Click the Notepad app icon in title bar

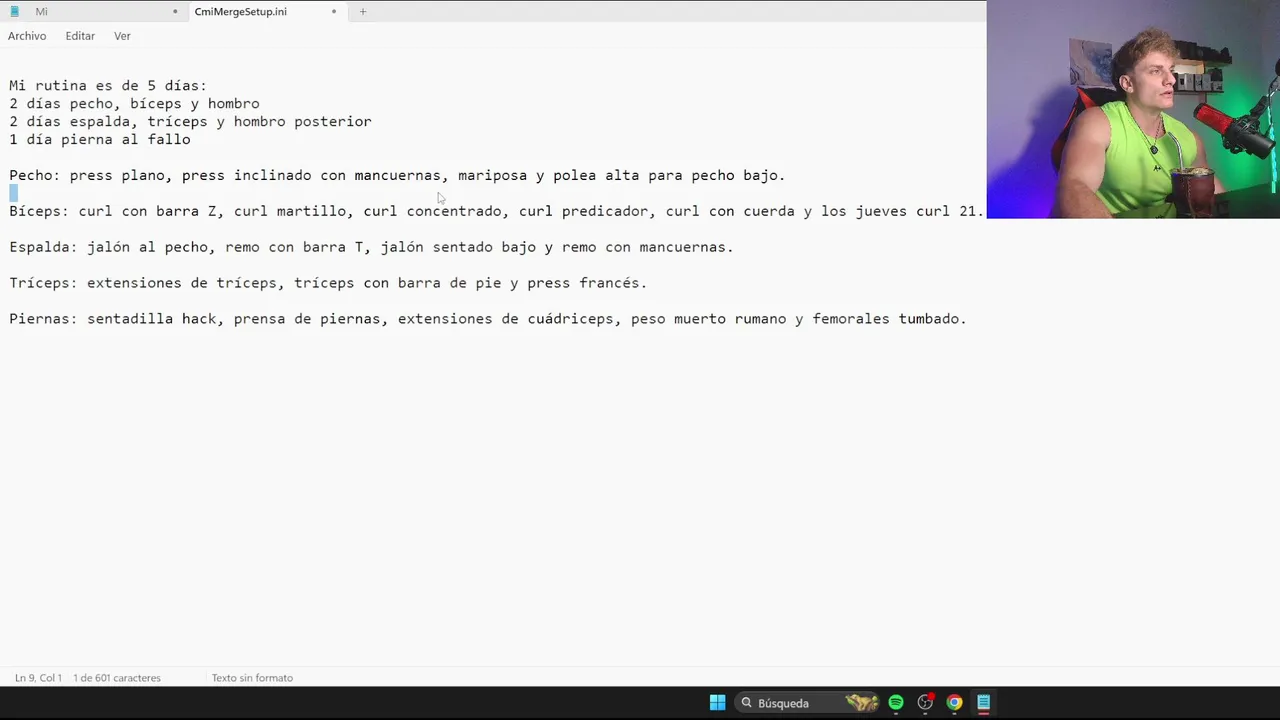pyautogui.click(x=14, y=12)
